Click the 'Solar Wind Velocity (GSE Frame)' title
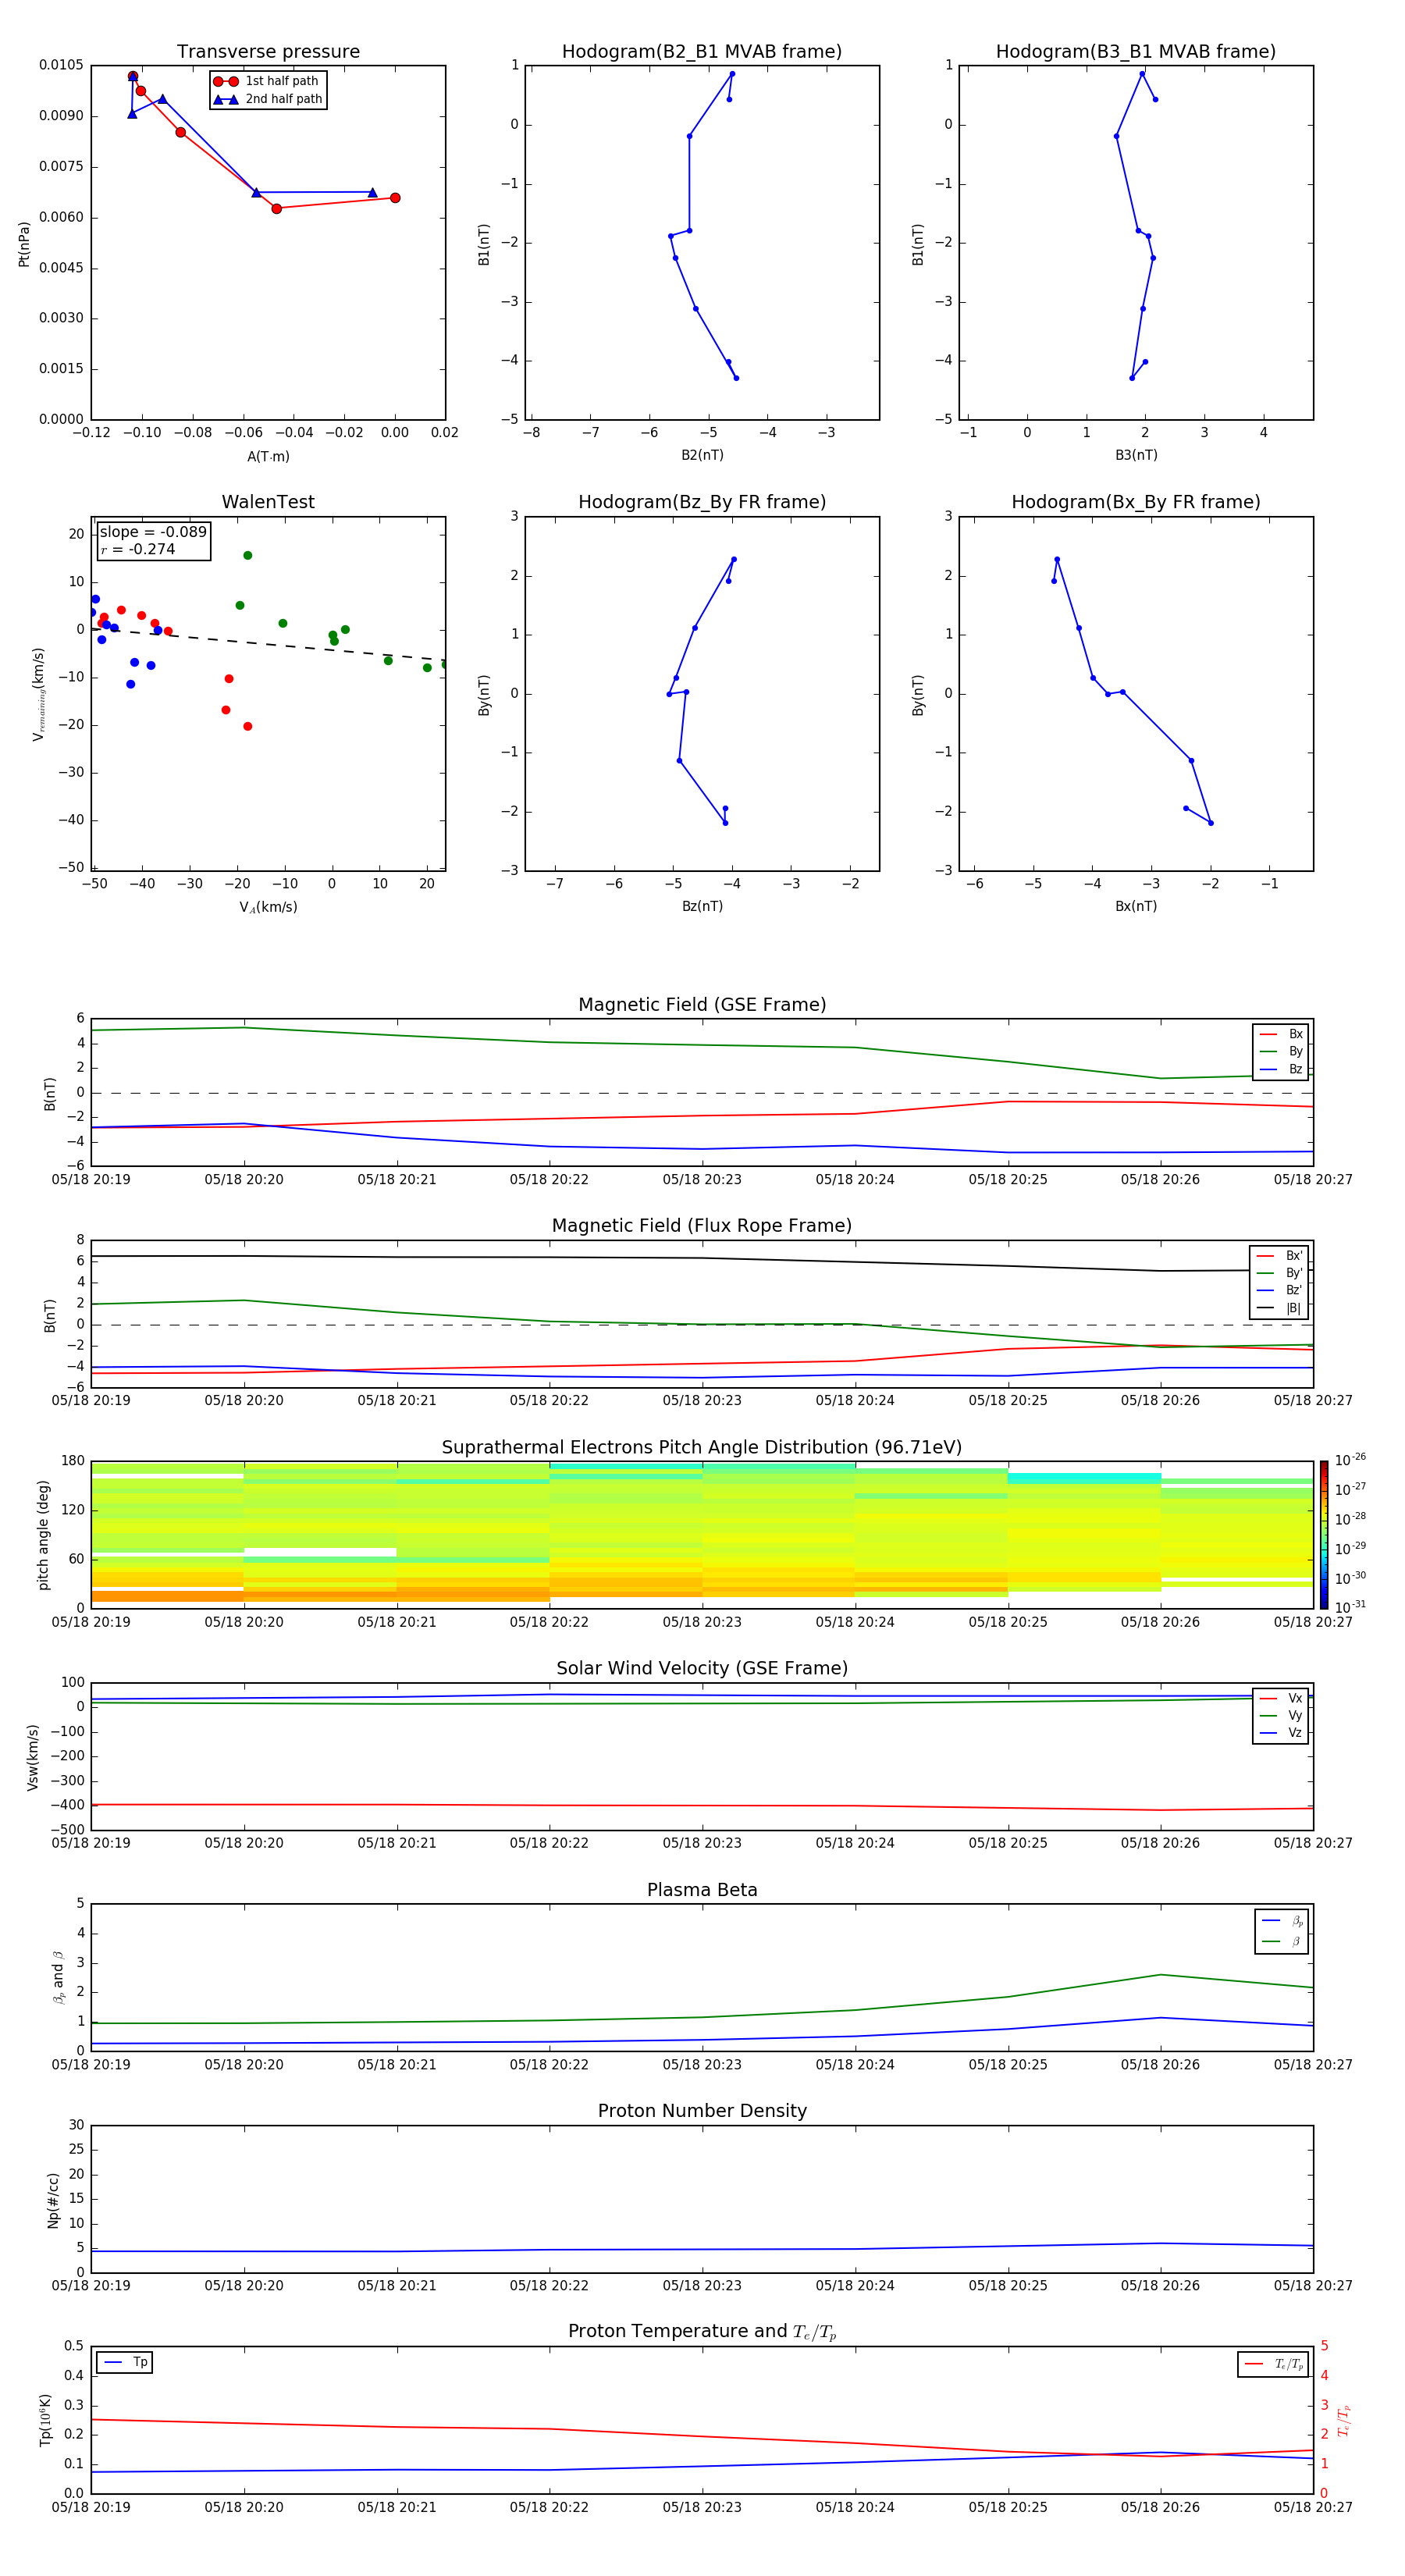Viewport: 1405px width, 2576px height. coord(702,1669)
